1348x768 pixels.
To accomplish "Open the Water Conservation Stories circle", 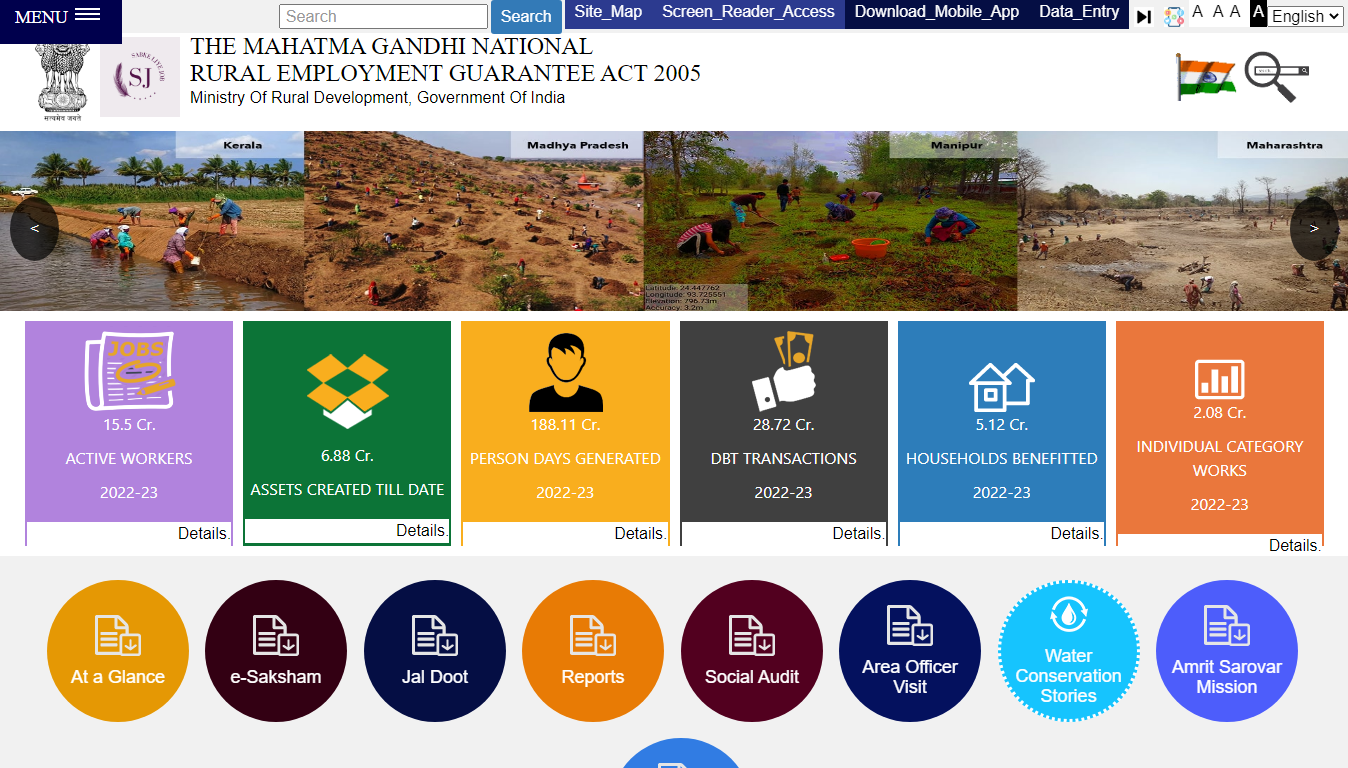I will tap(1069, 651).
